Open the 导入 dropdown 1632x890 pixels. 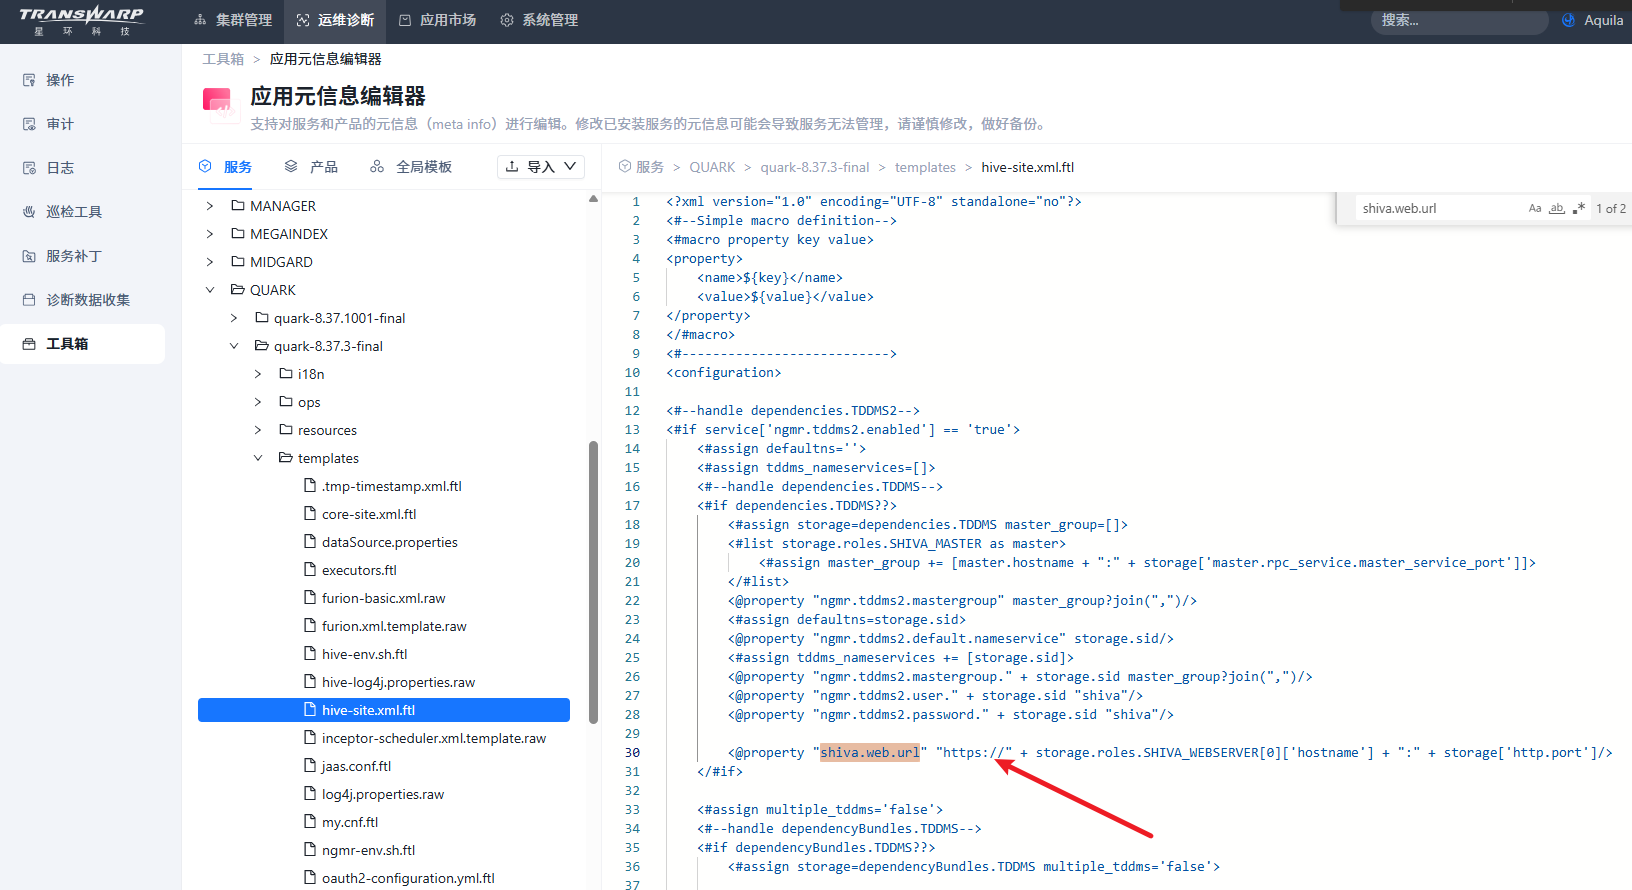click(541, 167)
